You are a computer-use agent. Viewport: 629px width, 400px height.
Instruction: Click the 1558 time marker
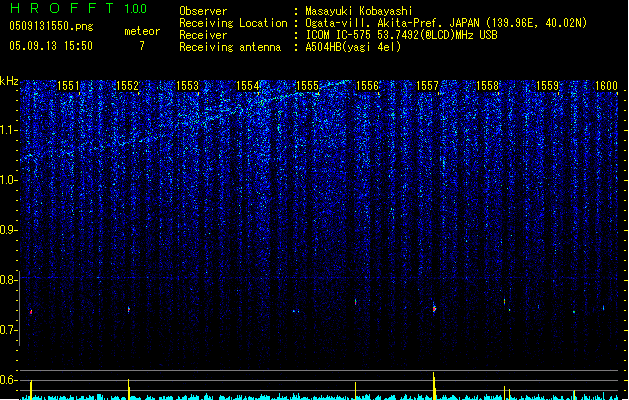pyautogui.click(x=487, y=85)
